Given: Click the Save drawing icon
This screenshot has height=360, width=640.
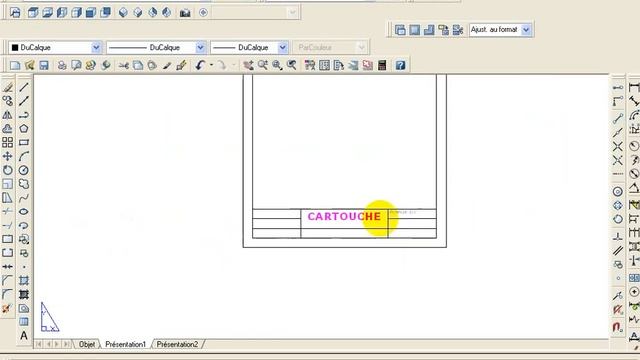Looking at the screenshot, I should point(44,65).
